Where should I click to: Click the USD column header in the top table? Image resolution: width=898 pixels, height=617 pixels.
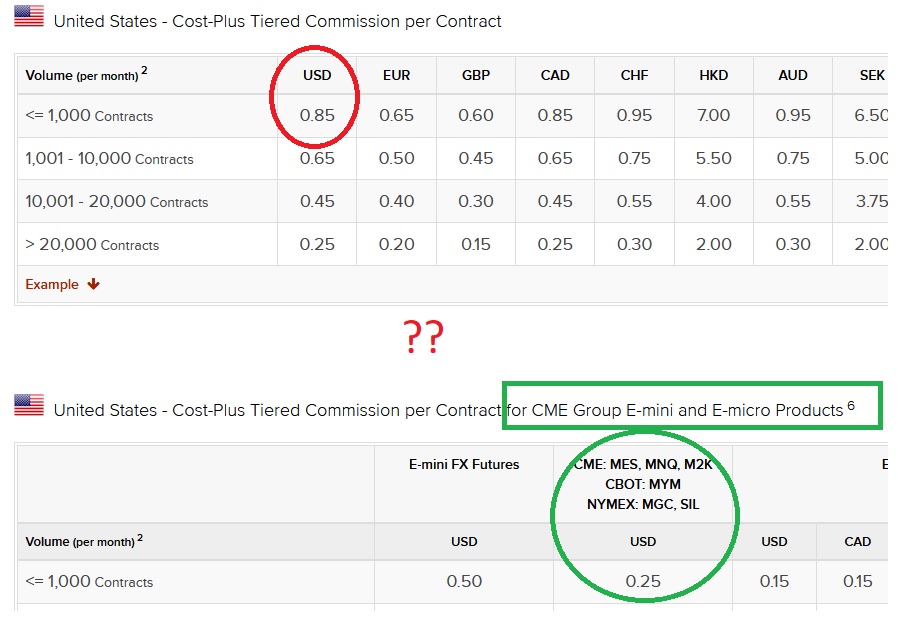point(317,75)
